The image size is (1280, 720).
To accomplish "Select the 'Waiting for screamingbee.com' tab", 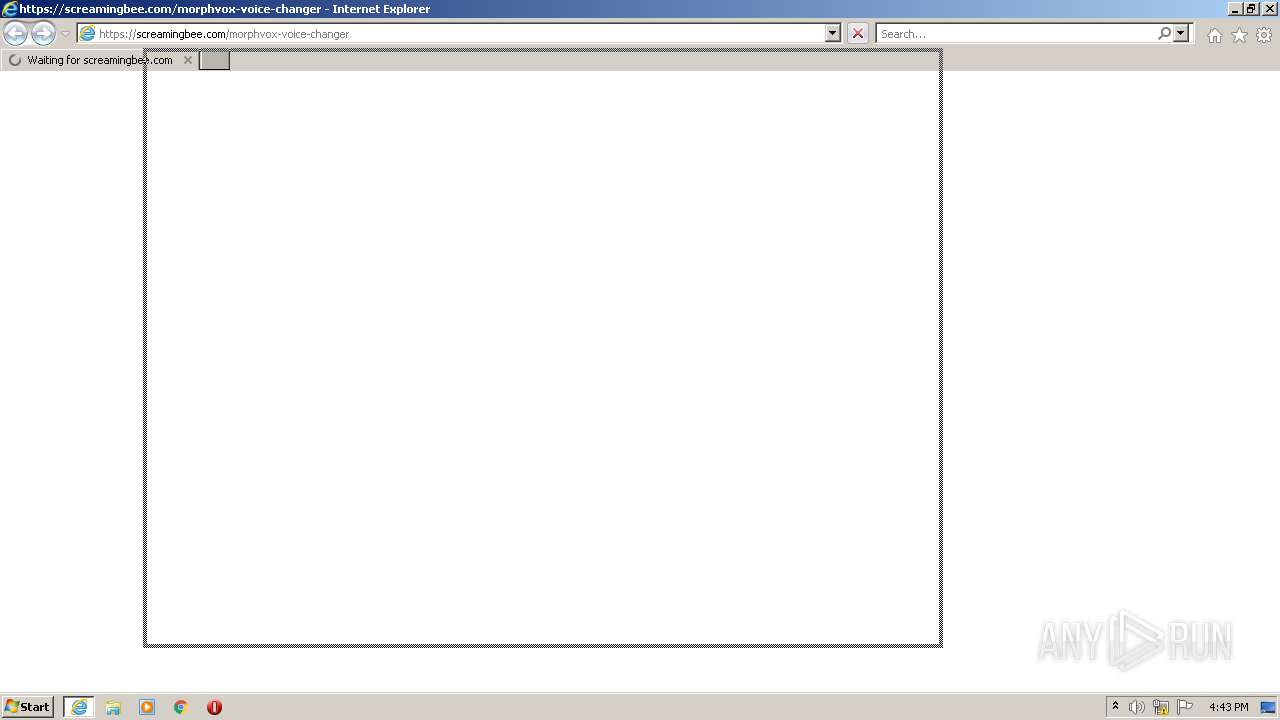I will click(100, 60).
